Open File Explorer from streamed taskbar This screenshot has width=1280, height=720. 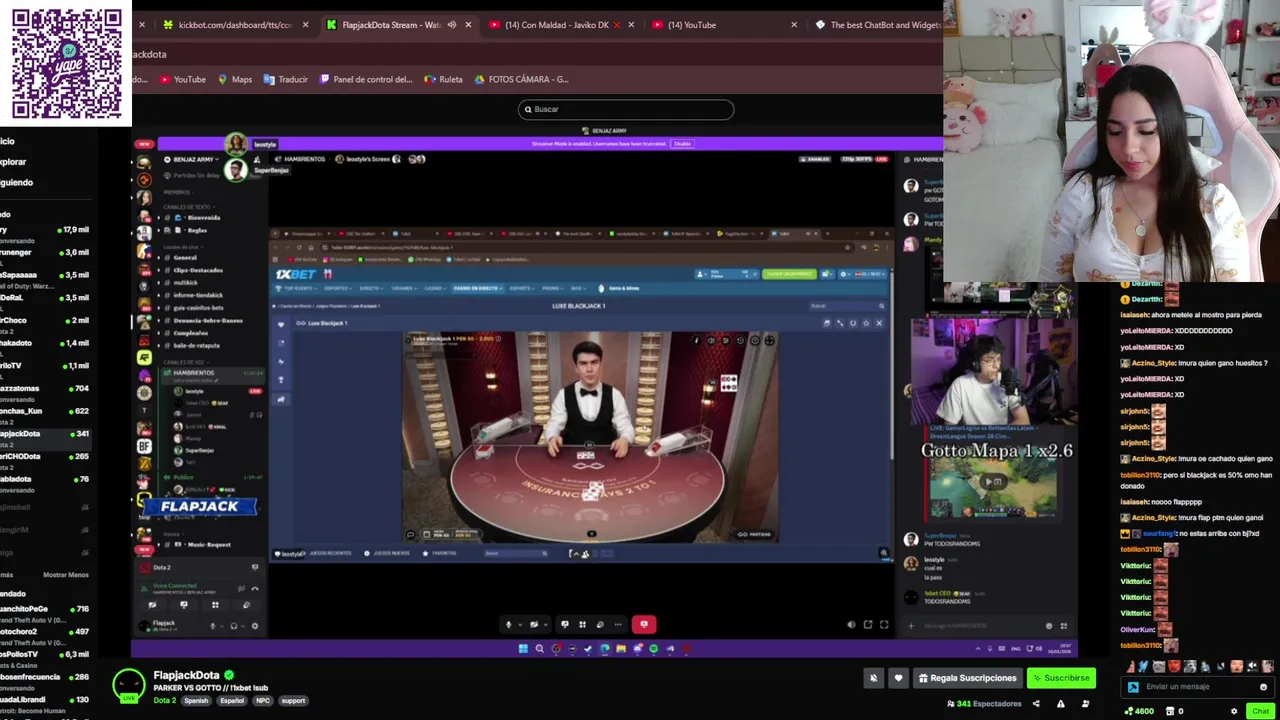[621, 649]
